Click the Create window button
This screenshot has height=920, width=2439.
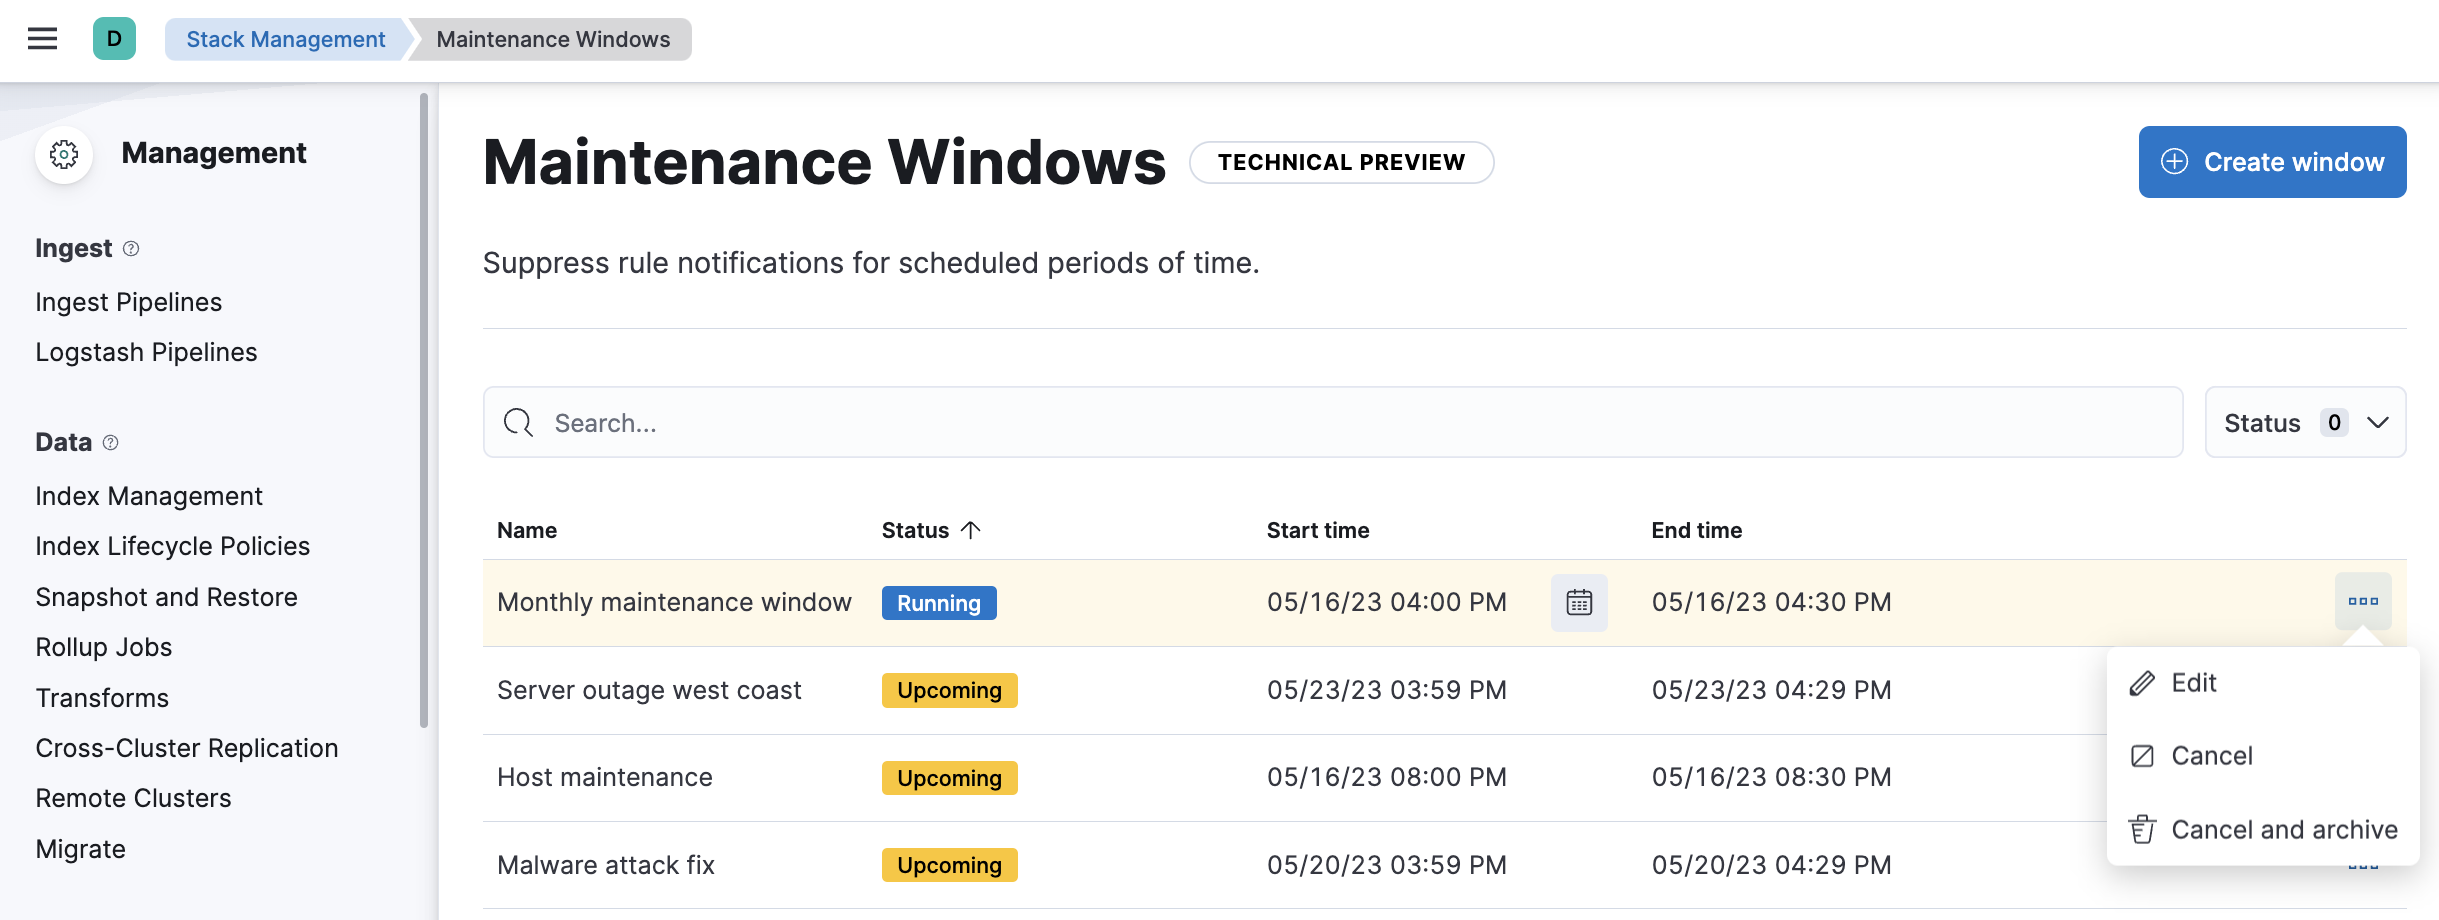[2271, 162]
